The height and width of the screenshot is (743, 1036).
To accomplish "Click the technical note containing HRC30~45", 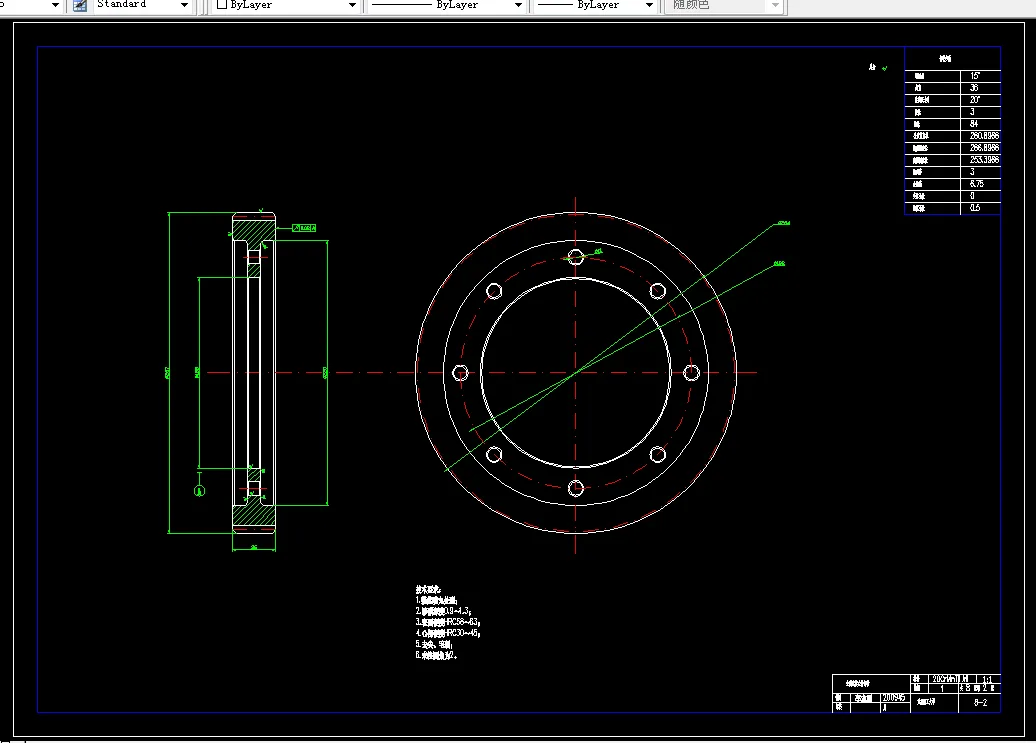I will (448, 633).
